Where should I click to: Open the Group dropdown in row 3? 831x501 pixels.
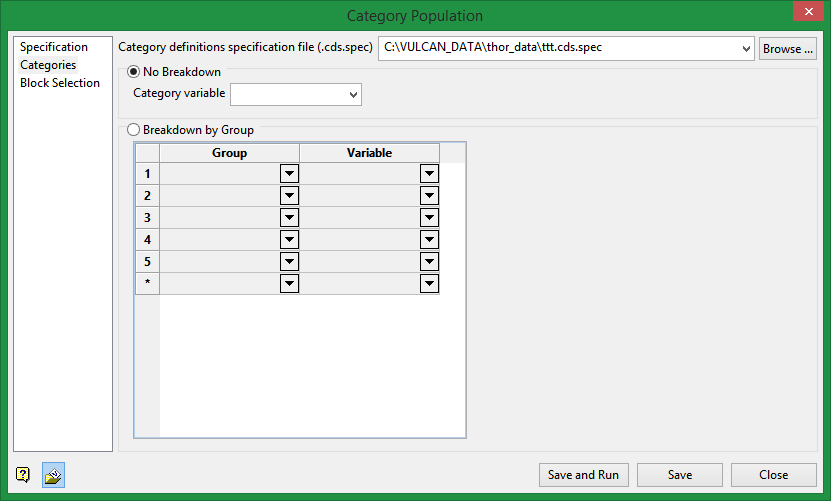289,218
